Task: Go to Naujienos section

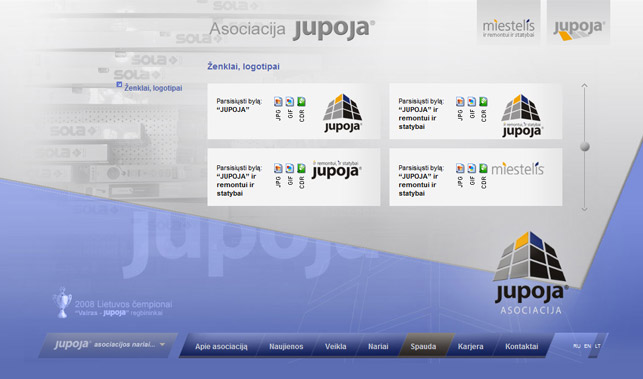Action: [x=286, y=347]
